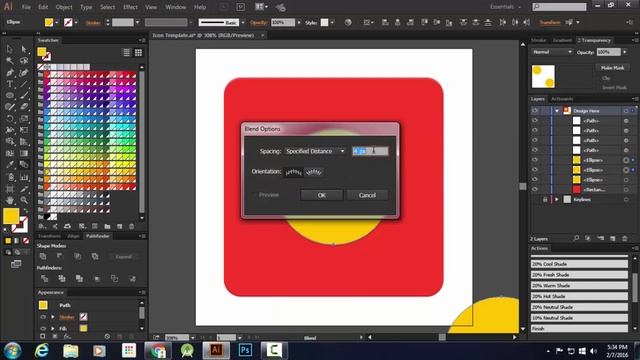The width and height of the screenshot is (640, 360).
Task: Show swatches in thumbnail grid view
Action: 138,52
